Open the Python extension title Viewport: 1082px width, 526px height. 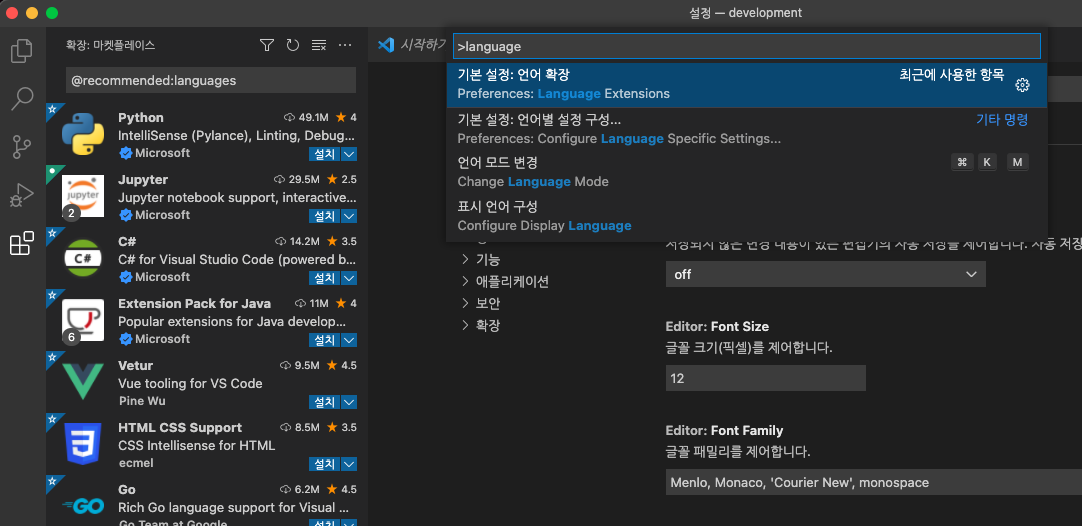click(141, 117)
